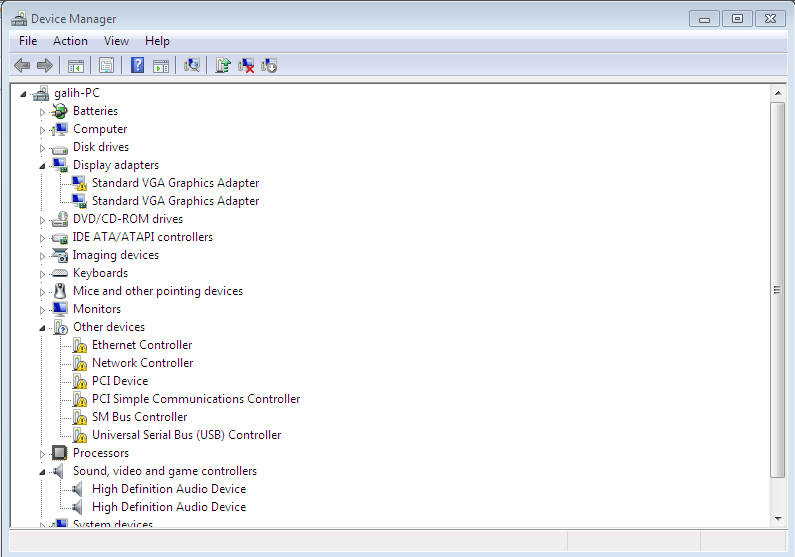The width and height of the screenshot is (795, 557).
Task: Collapse the Display adapters node
Action: (x=42, y=166)
